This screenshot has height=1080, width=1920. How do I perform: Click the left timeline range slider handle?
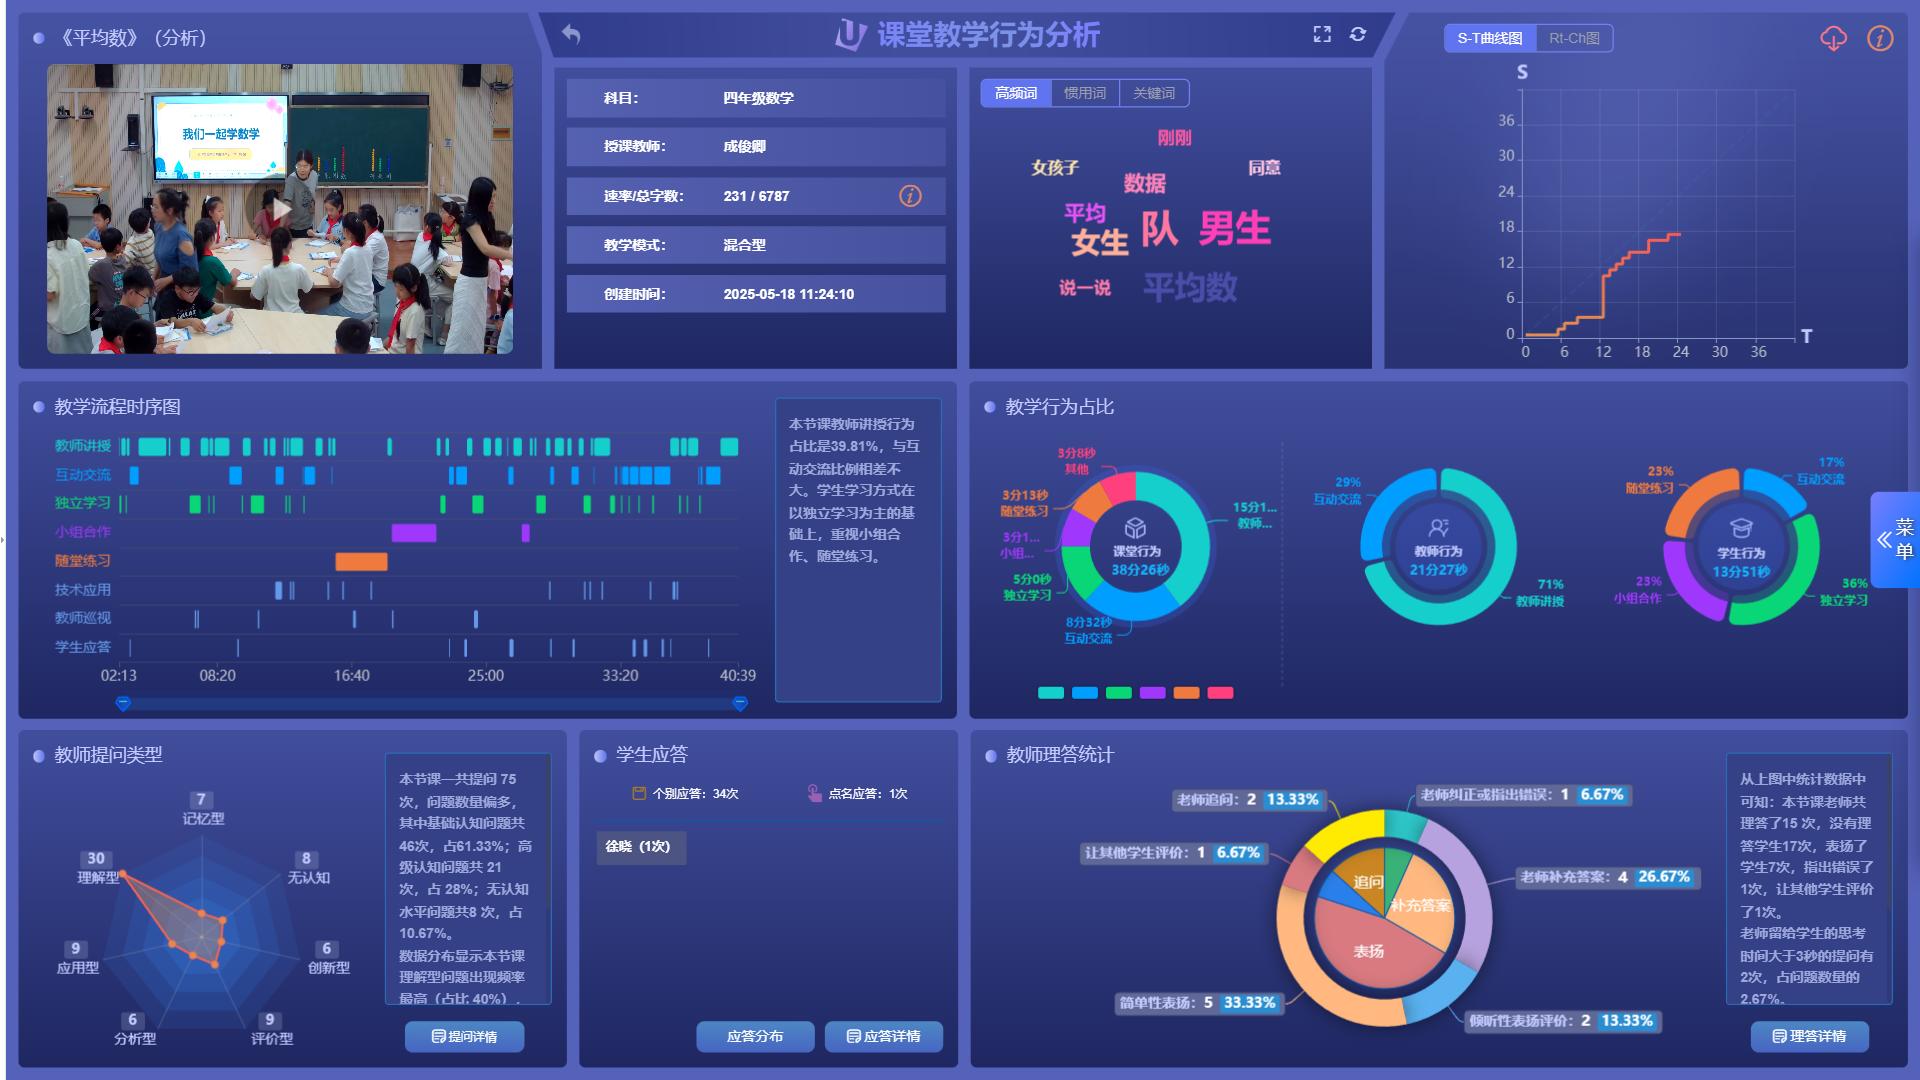coord(123,704)
